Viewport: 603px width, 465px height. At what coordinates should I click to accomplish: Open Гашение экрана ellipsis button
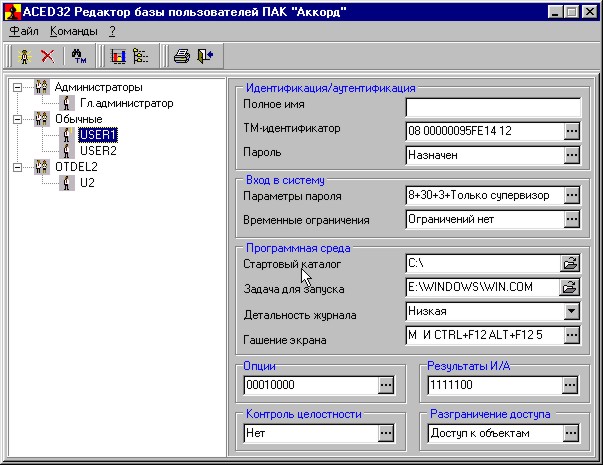(x=571, y=335)
